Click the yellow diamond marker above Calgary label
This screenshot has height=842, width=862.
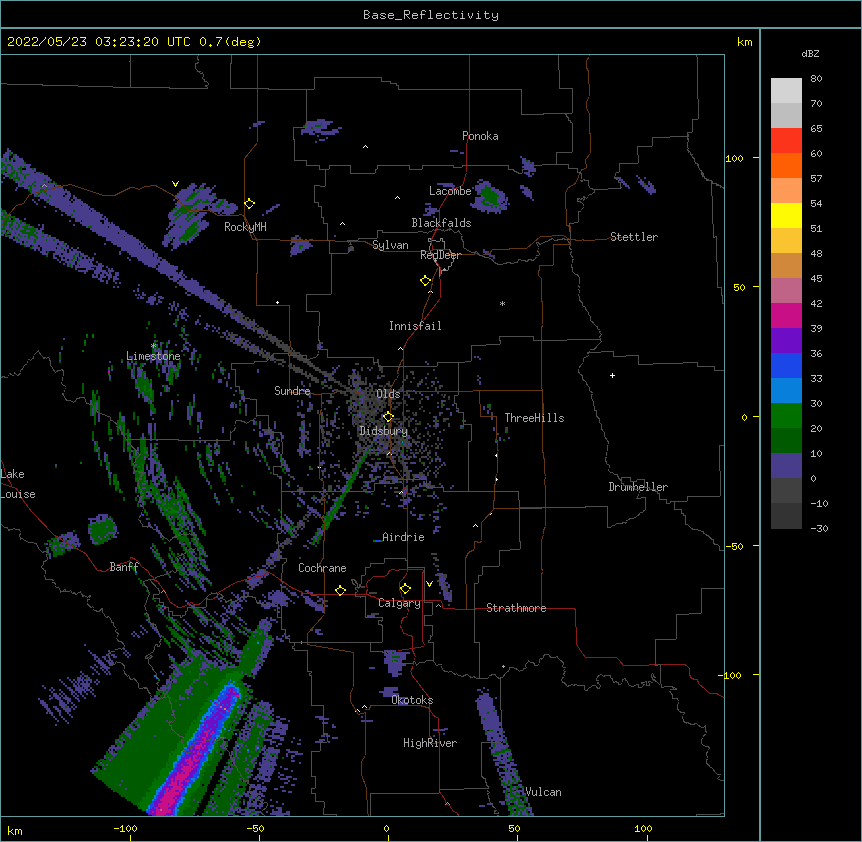pyautogui.click(x=405, y=589)
